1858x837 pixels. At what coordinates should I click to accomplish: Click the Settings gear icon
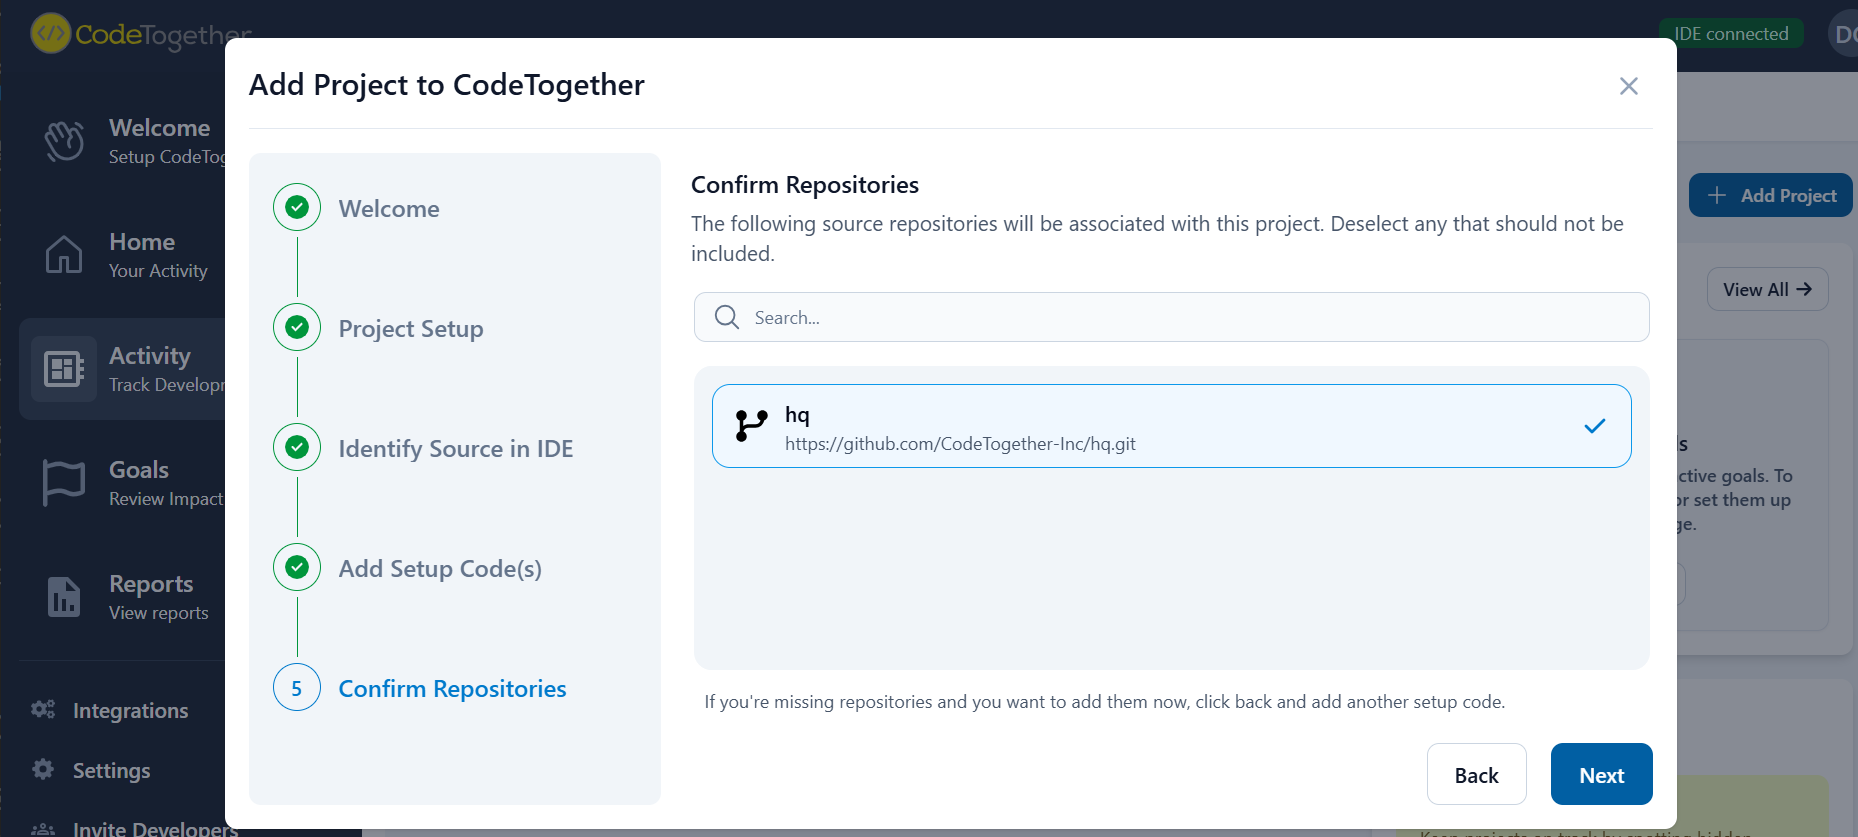[x=43, y=769]
